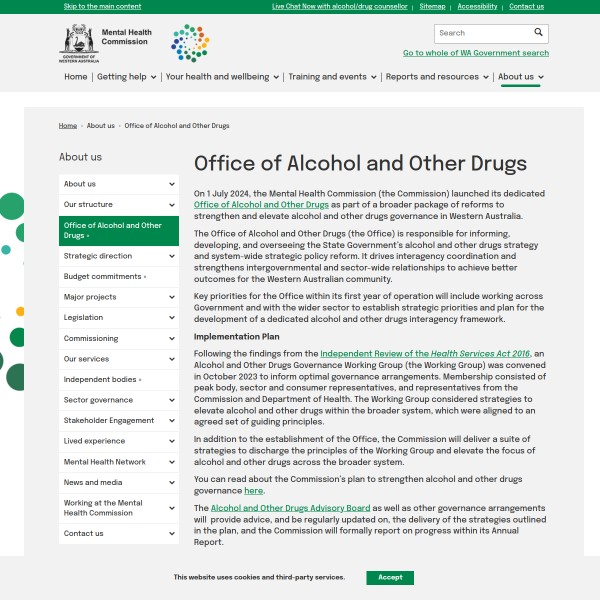
Task: Go to Home in main navigation
Action: coord(75,77)
